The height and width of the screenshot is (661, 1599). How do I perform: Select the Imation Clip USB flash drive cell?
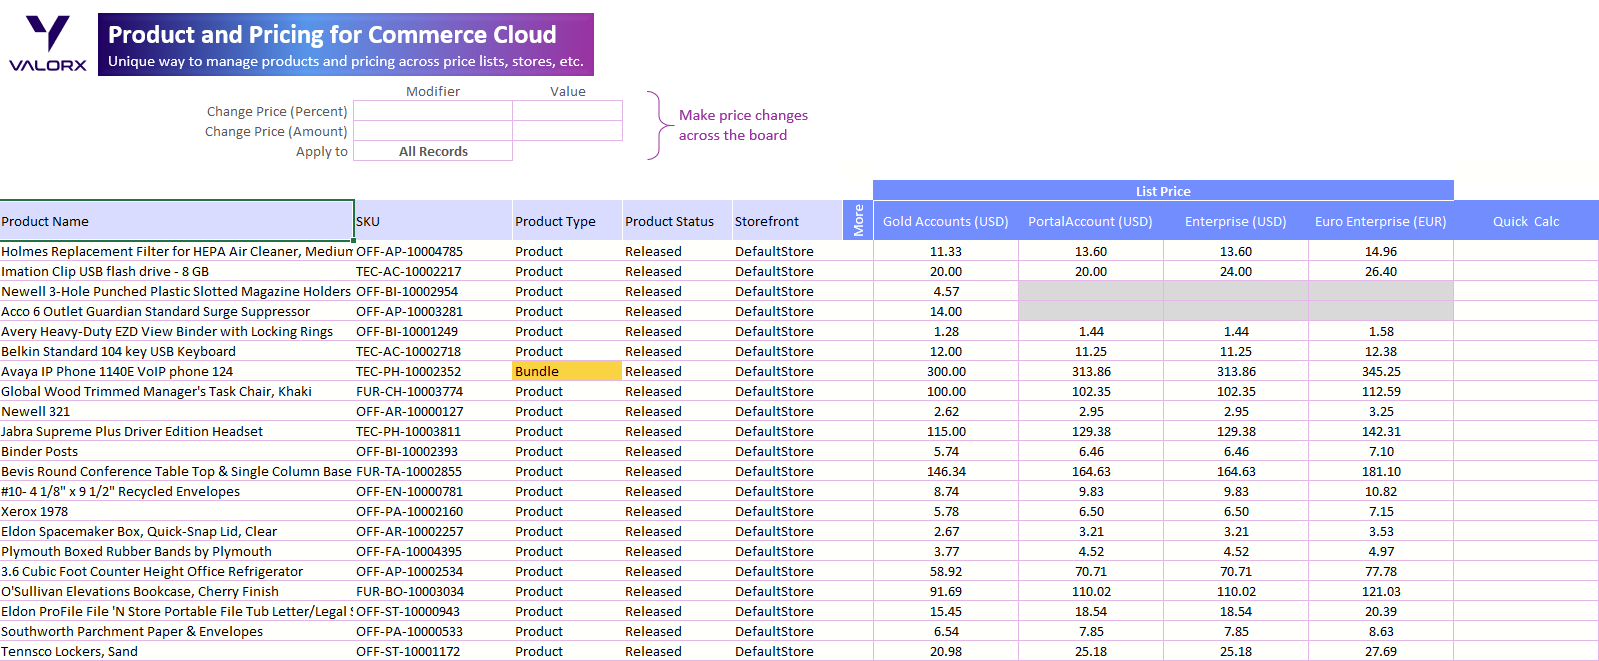click(177, 271)
